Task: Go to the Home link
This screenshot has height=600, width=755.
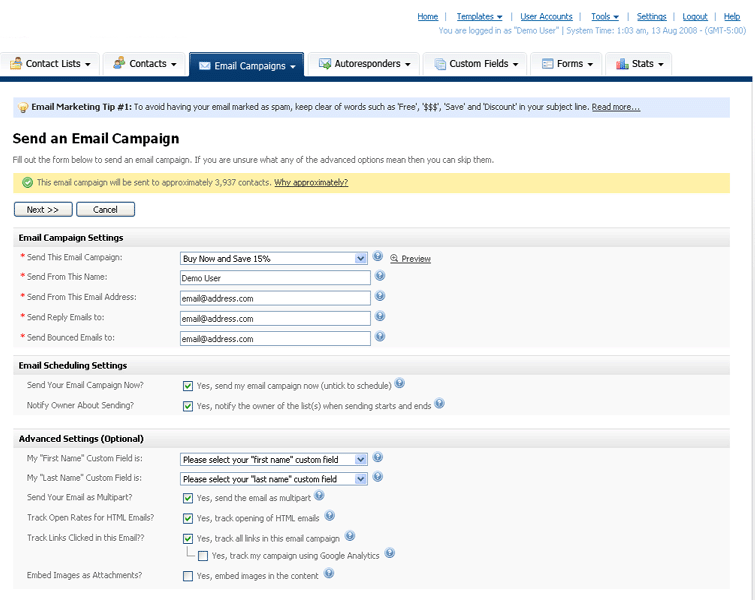Action: 428,16
